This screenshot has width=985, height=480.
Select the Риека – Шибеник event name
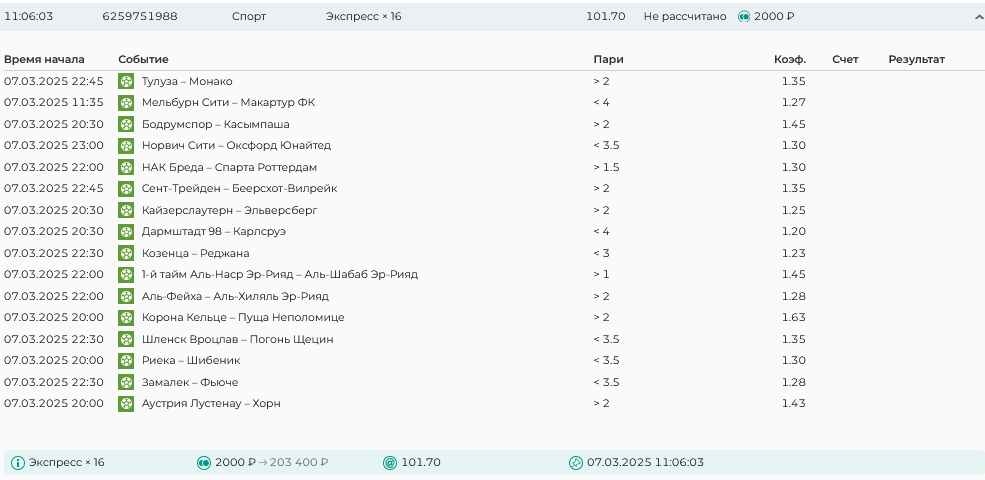pyautogui.click(x=191, y=361)
